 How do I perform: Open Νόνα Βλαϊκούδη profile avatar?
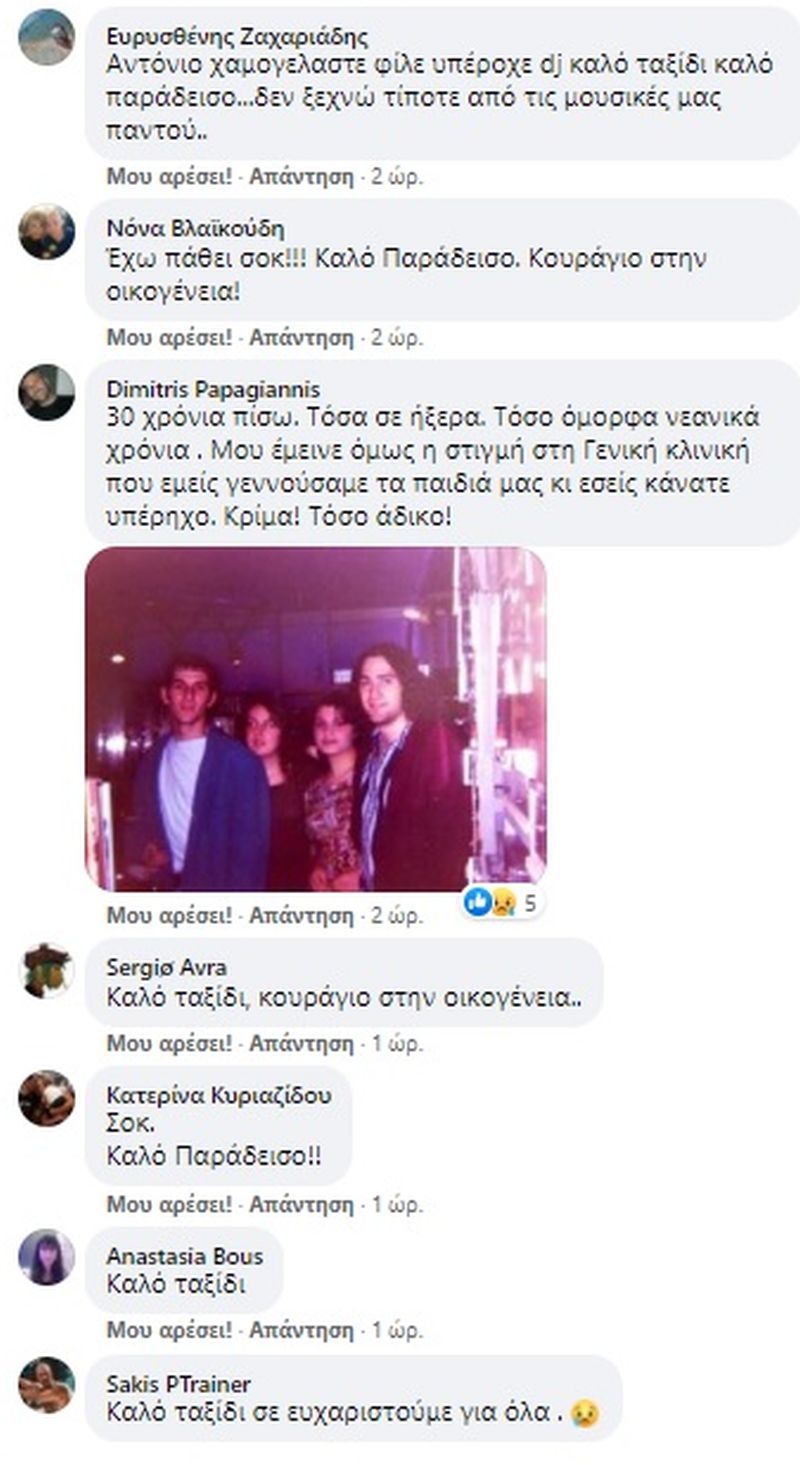tap(46, 232)
